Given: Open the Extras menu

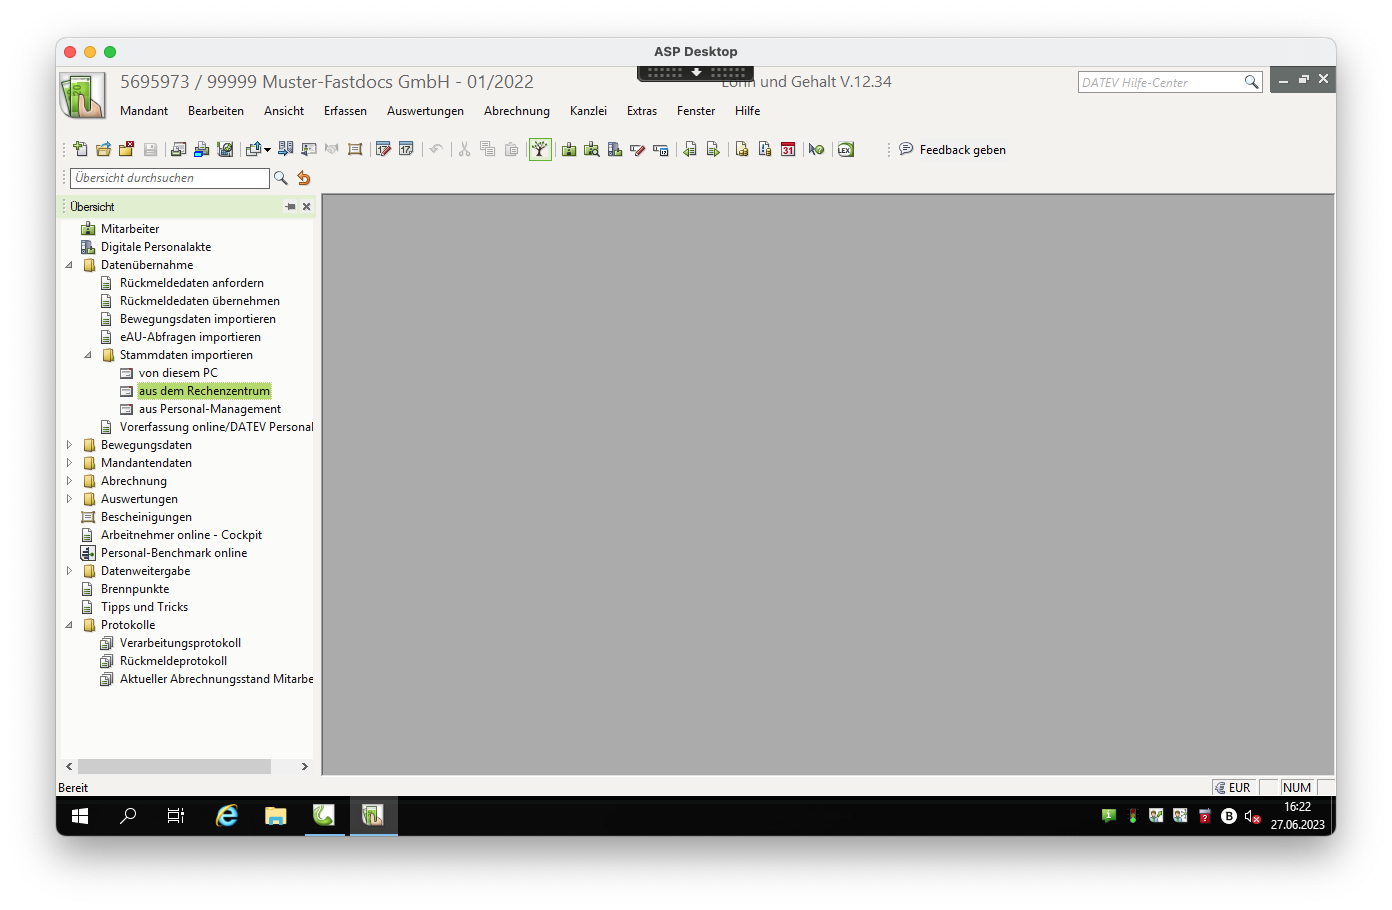Looking at the screenshot, I should (642, 111).
